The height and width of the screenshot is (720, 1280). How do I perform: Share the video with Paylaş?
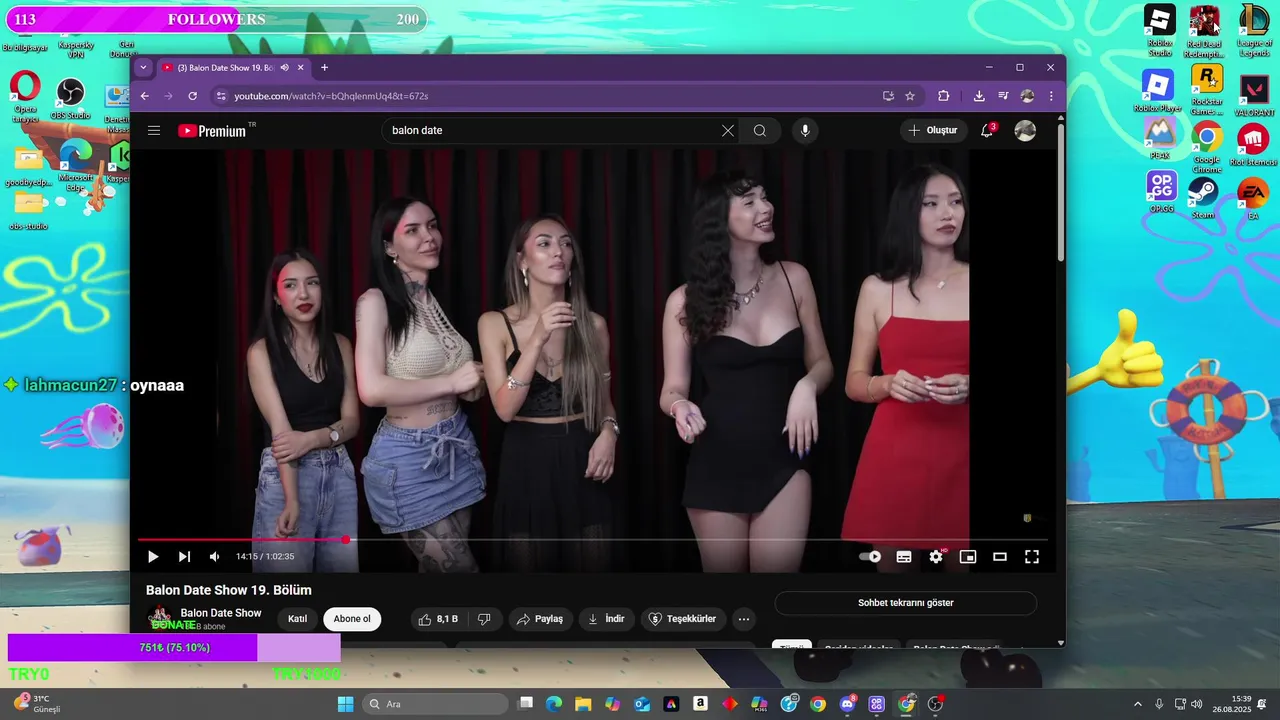coord(540,619)
